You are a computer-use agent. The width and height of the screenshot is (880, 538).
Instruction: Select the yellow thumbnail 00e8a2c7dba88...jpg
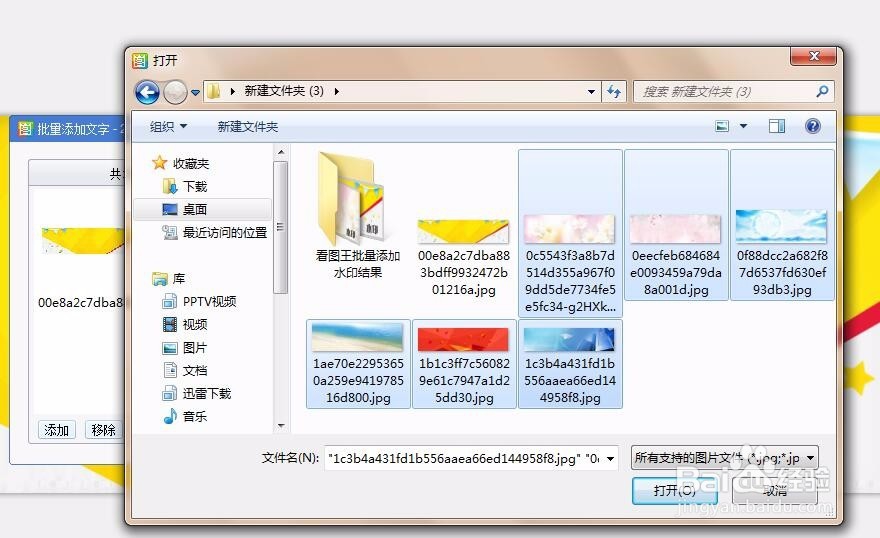click(464, 256)
